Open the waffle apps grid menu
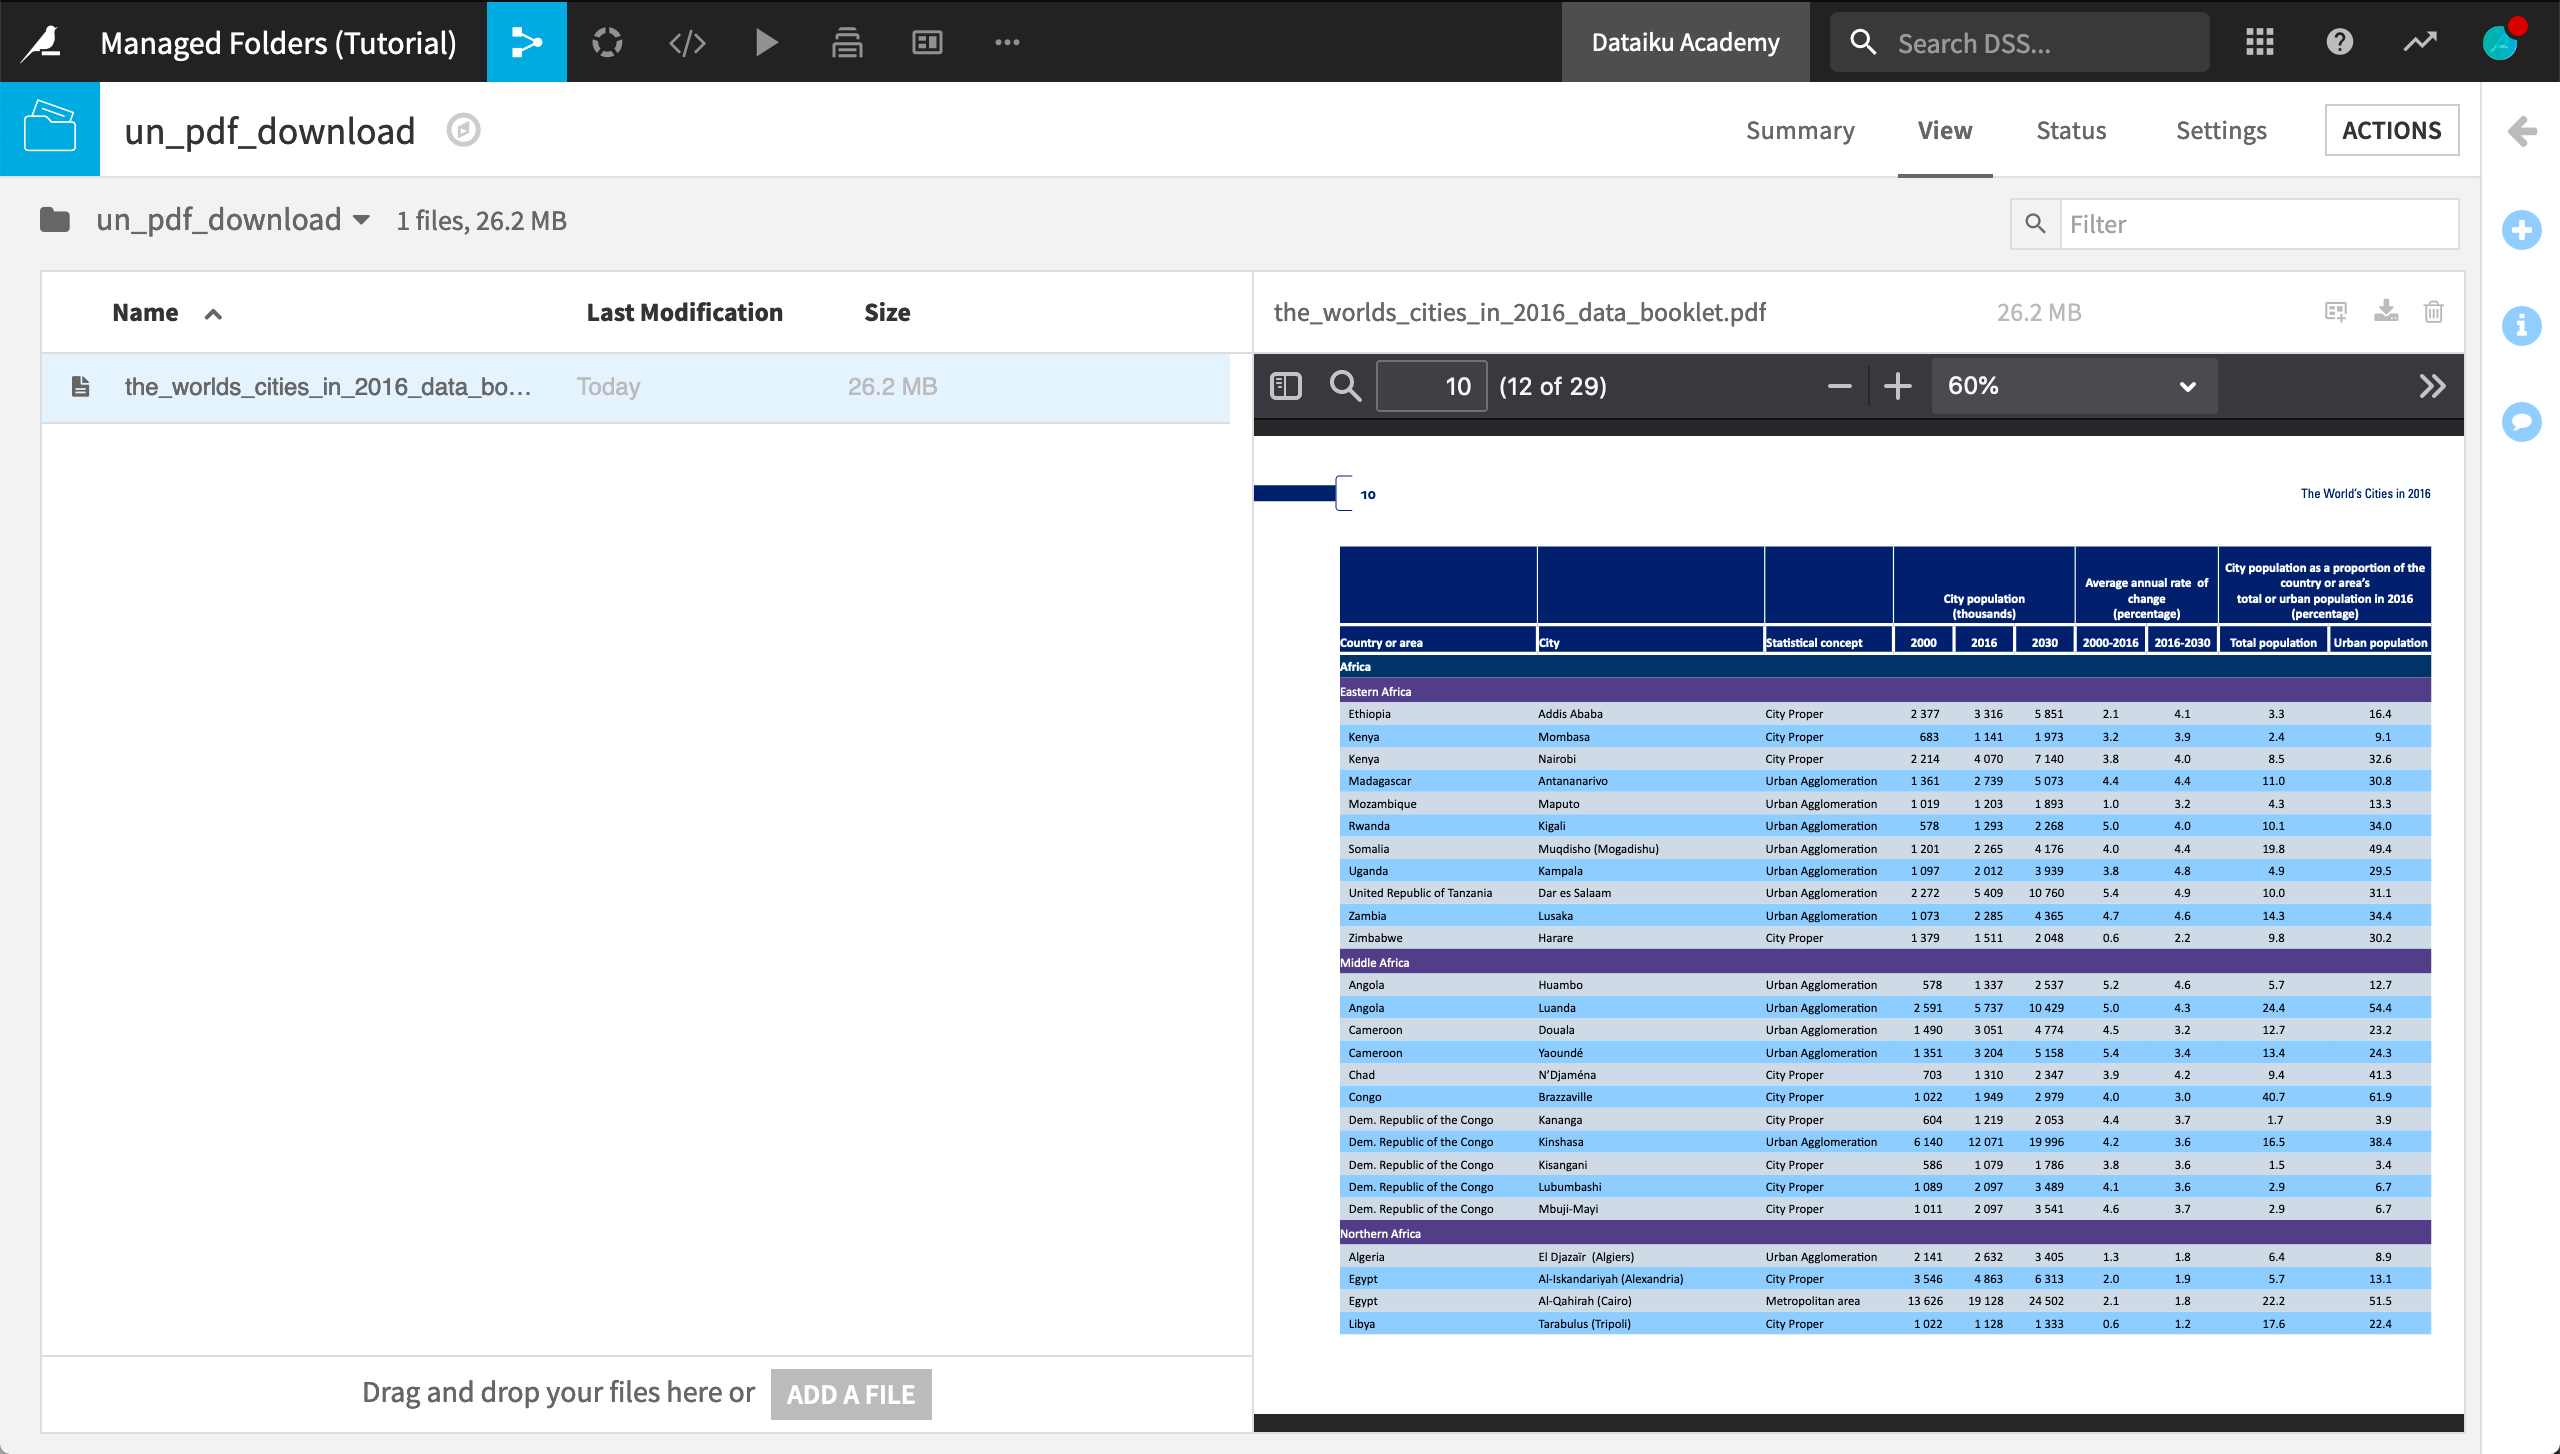 click(x=2259, y=41)
